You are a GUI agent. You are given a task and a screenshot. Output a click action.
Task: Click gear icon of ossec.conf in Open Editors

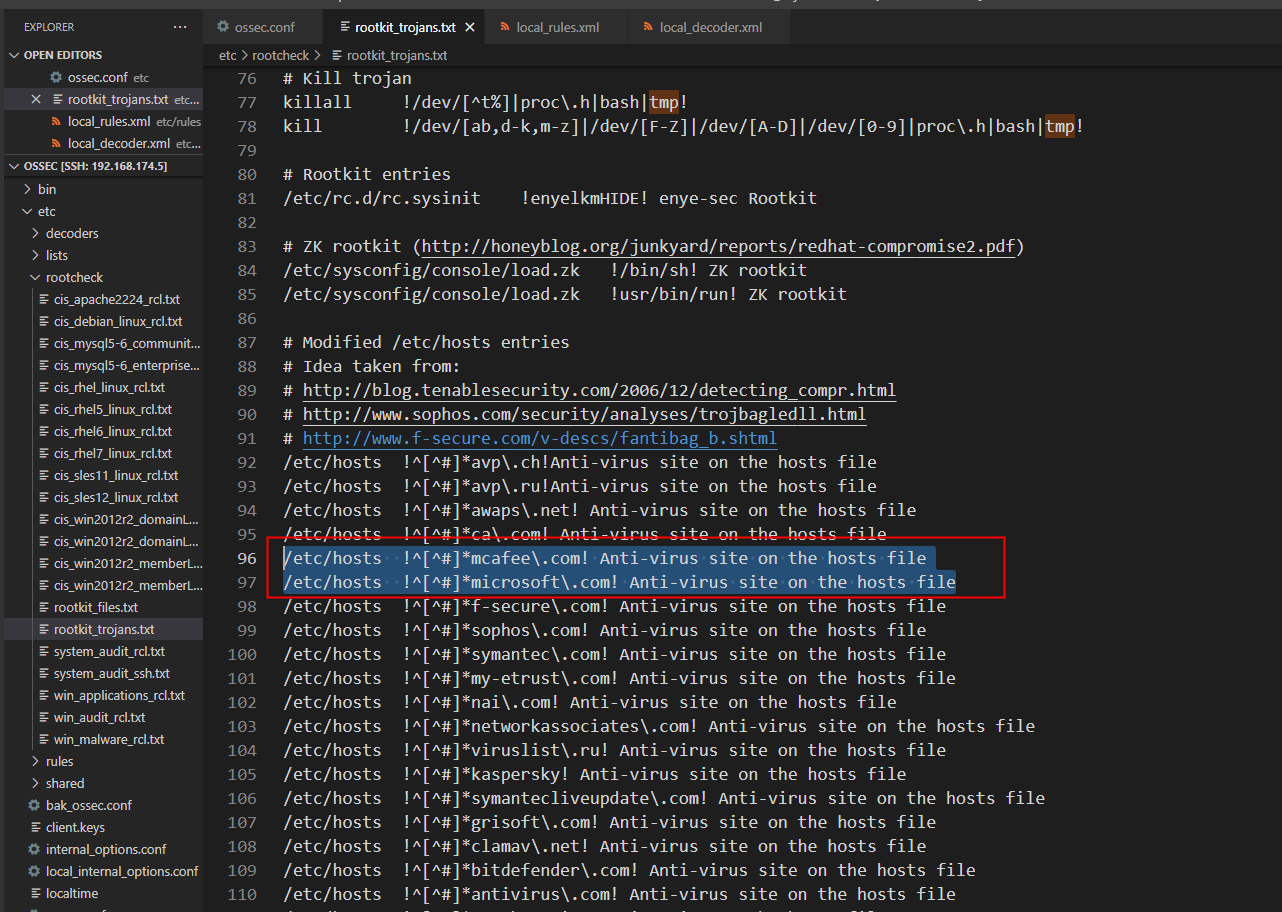click(x=56, y=77)
